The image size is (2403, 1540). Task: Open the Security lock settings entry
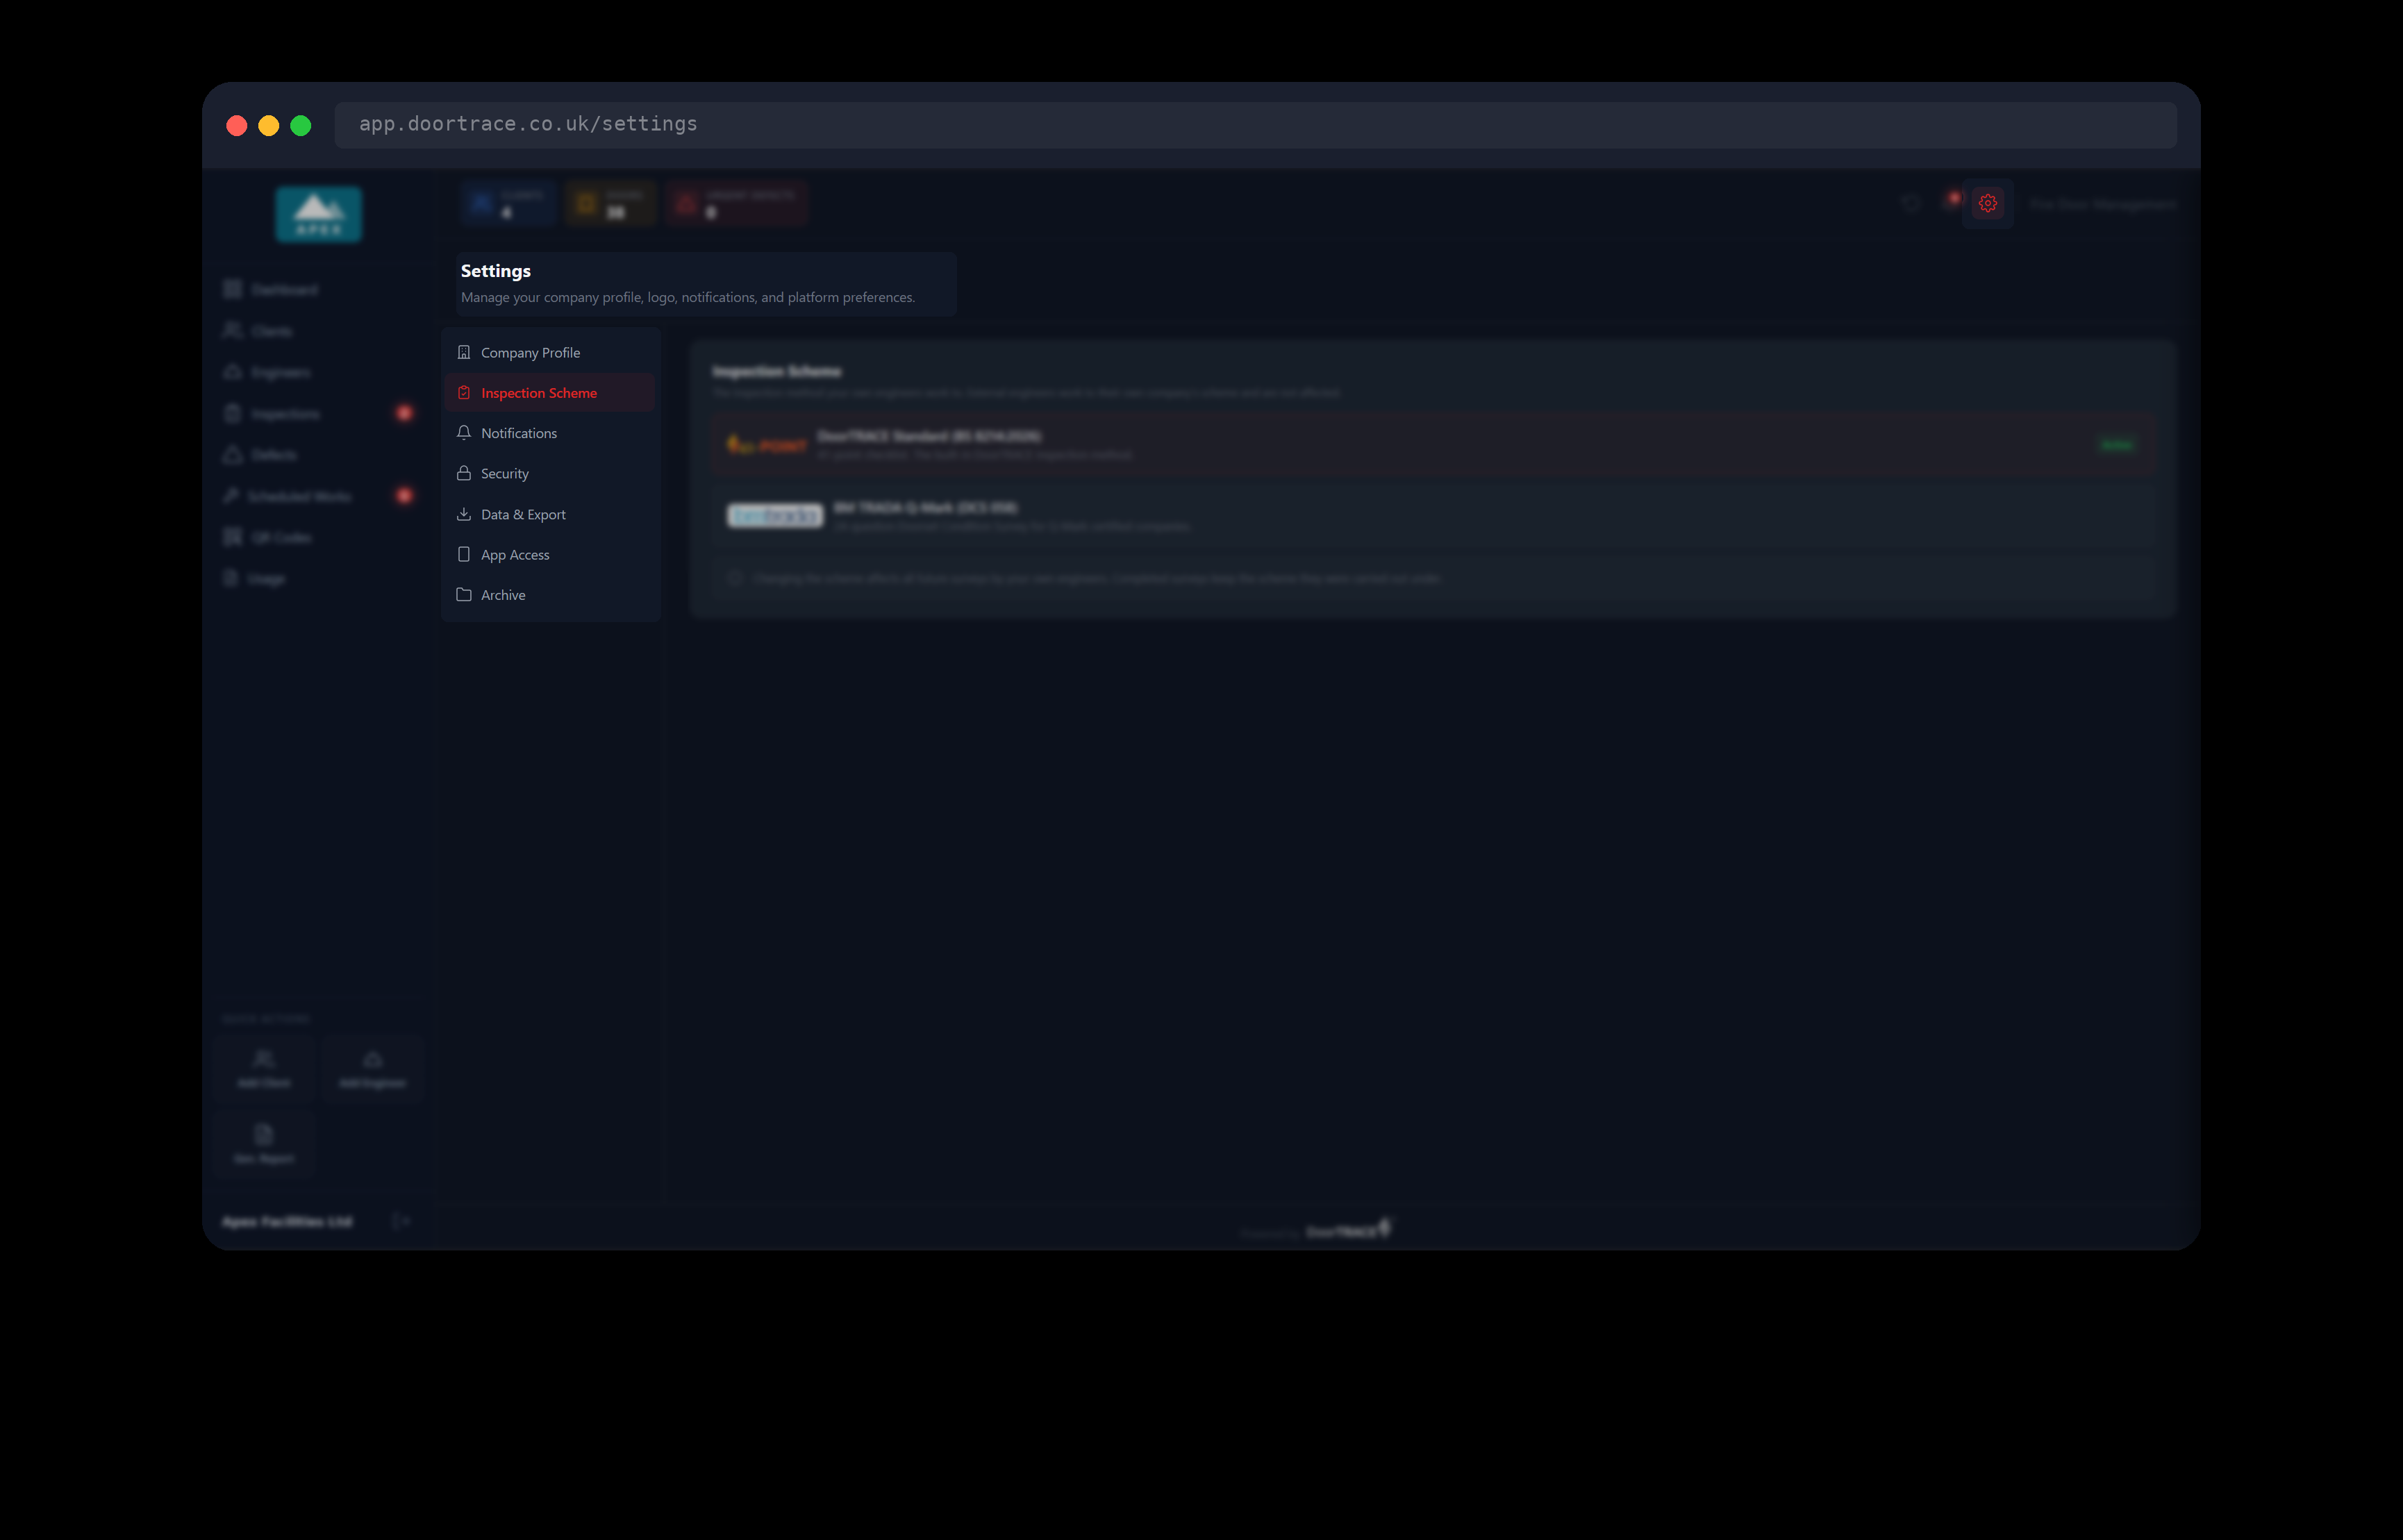[x=550, y=474]
